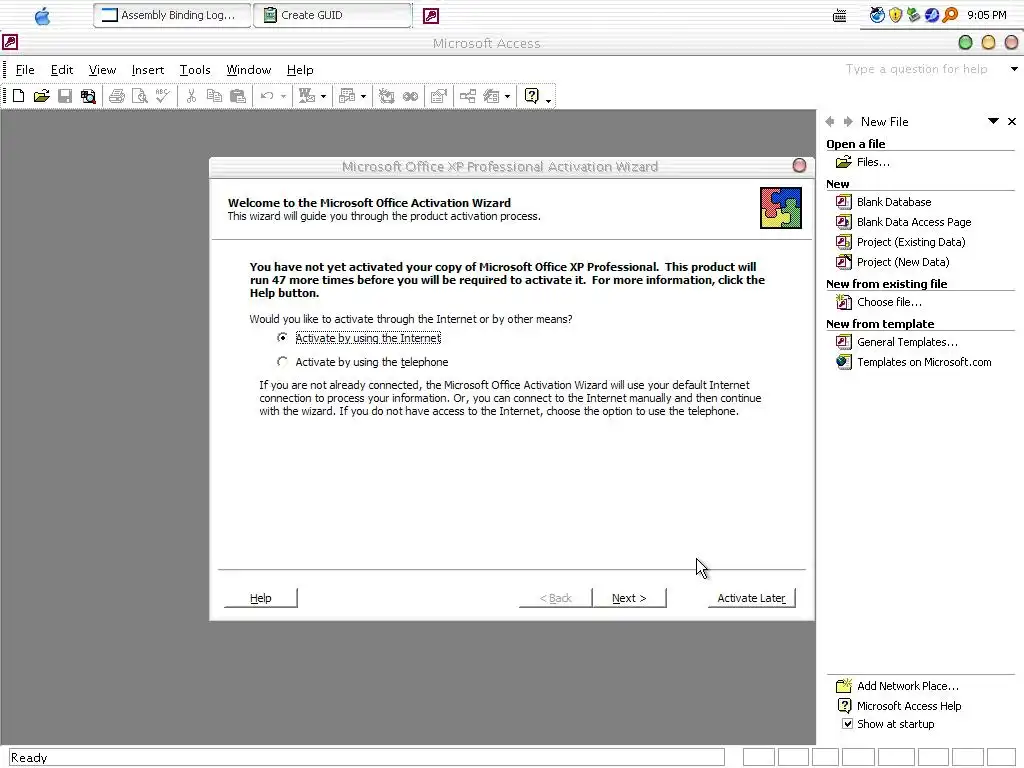Click the keyboard icon in the system tray
The width and height of the screenshot is (1024, 768).
pyautogui.click(x=840, y=16)
